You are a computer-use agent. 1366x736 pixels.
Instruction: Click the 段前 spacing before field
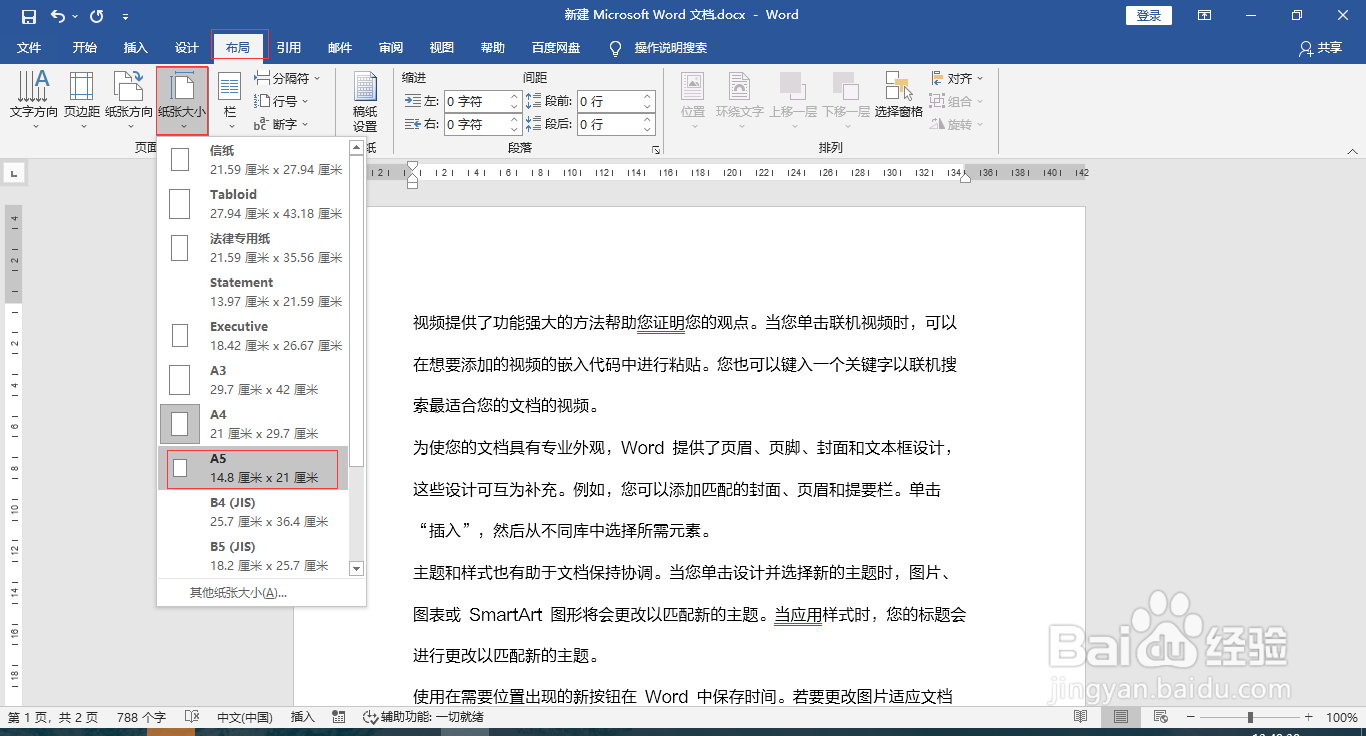pyautogui.click(x=610, y=101)
